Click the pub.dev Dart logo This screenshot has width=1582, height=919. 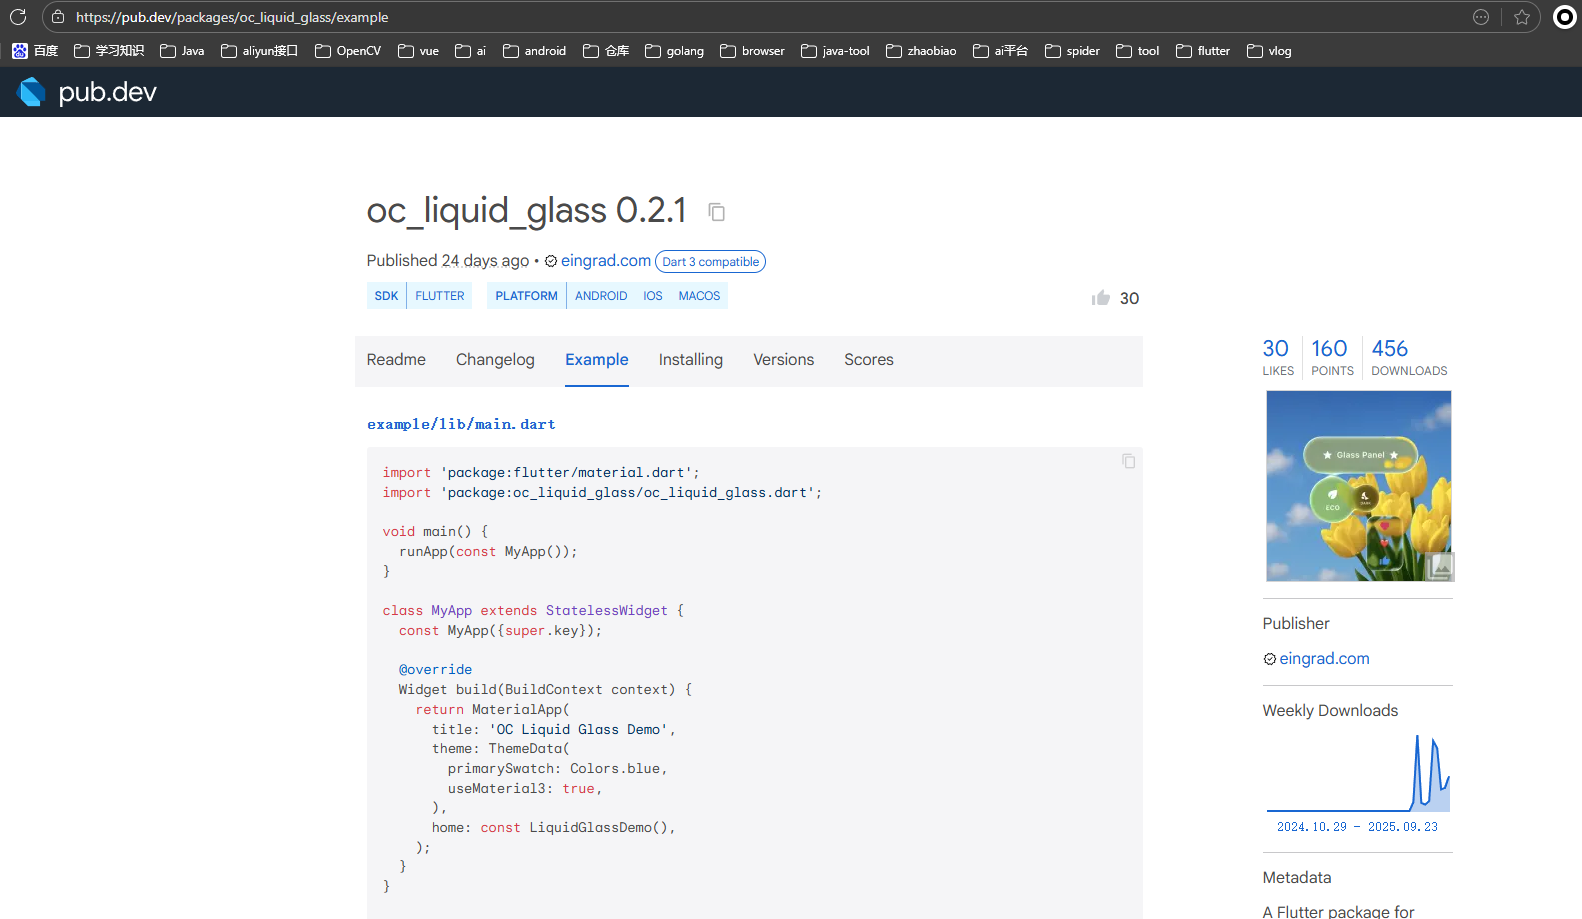click(32, 92)
